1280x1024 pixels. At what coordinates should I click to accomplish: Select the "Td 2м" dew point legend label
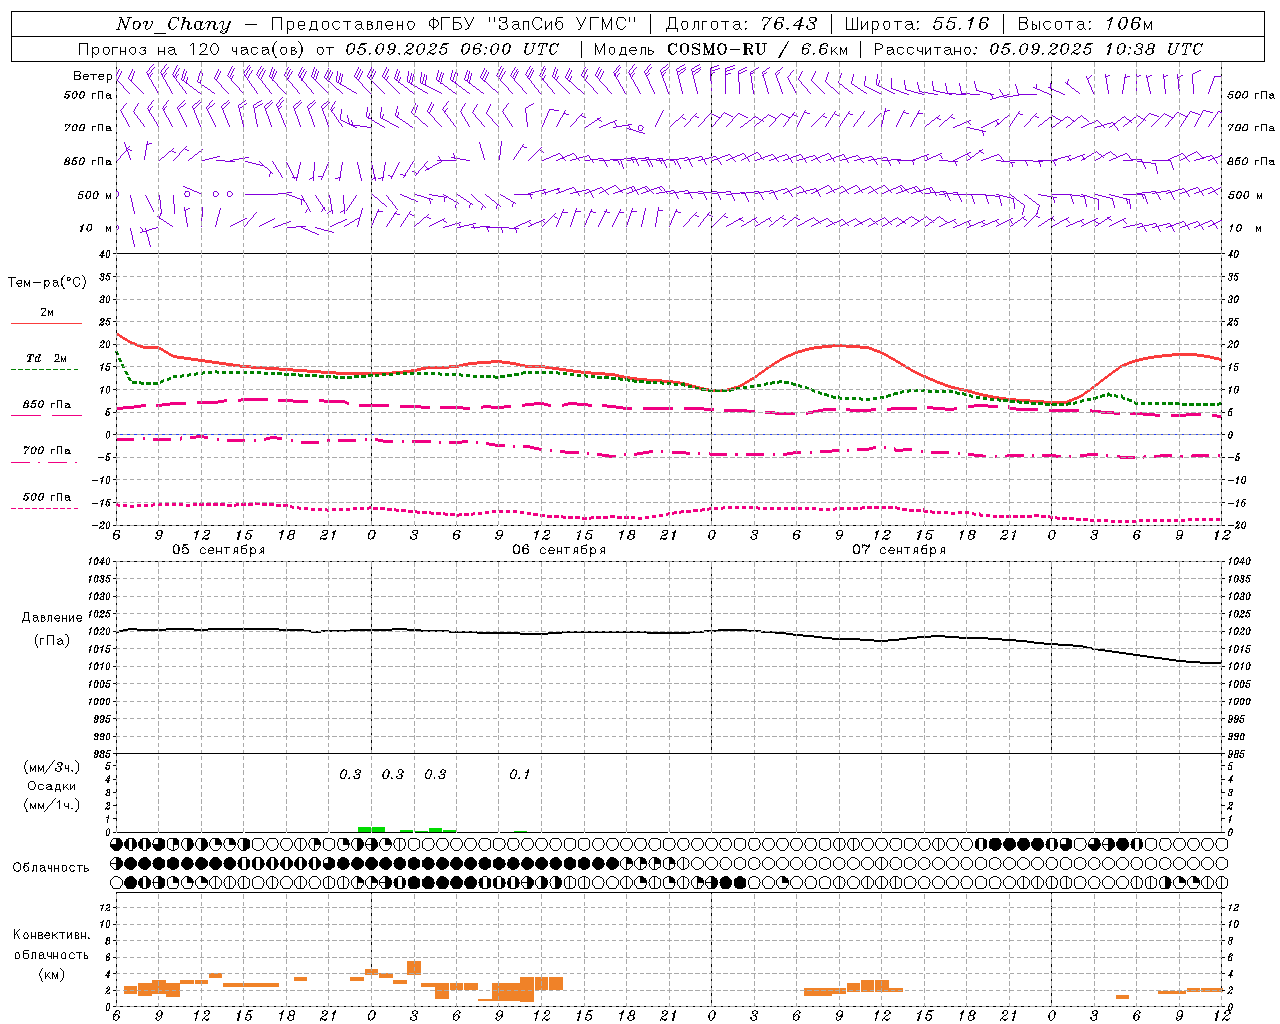coord(46,358)
